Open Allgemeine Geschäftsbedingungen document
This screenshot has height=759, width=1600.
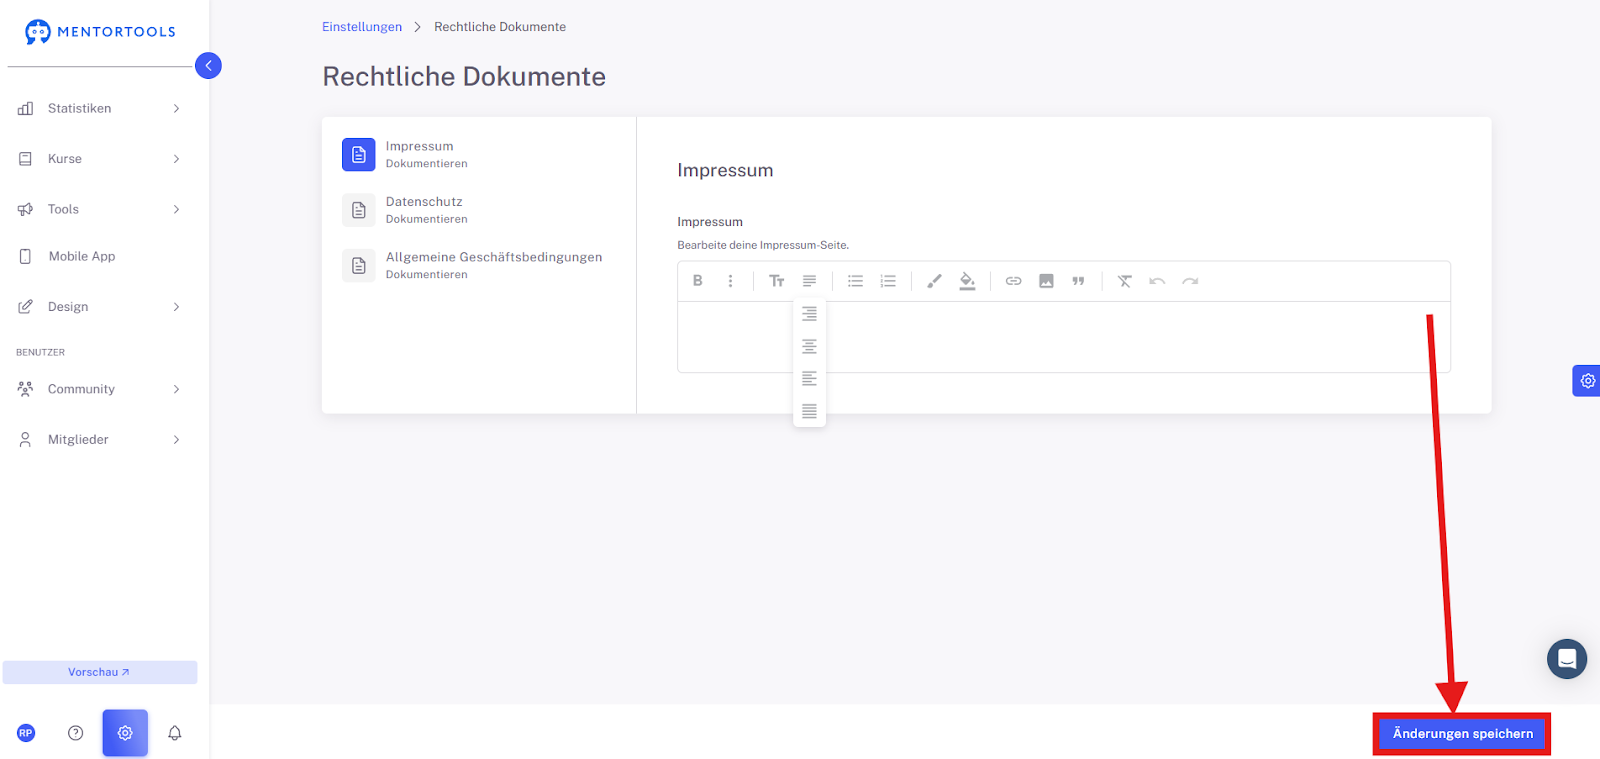point(479,265)
